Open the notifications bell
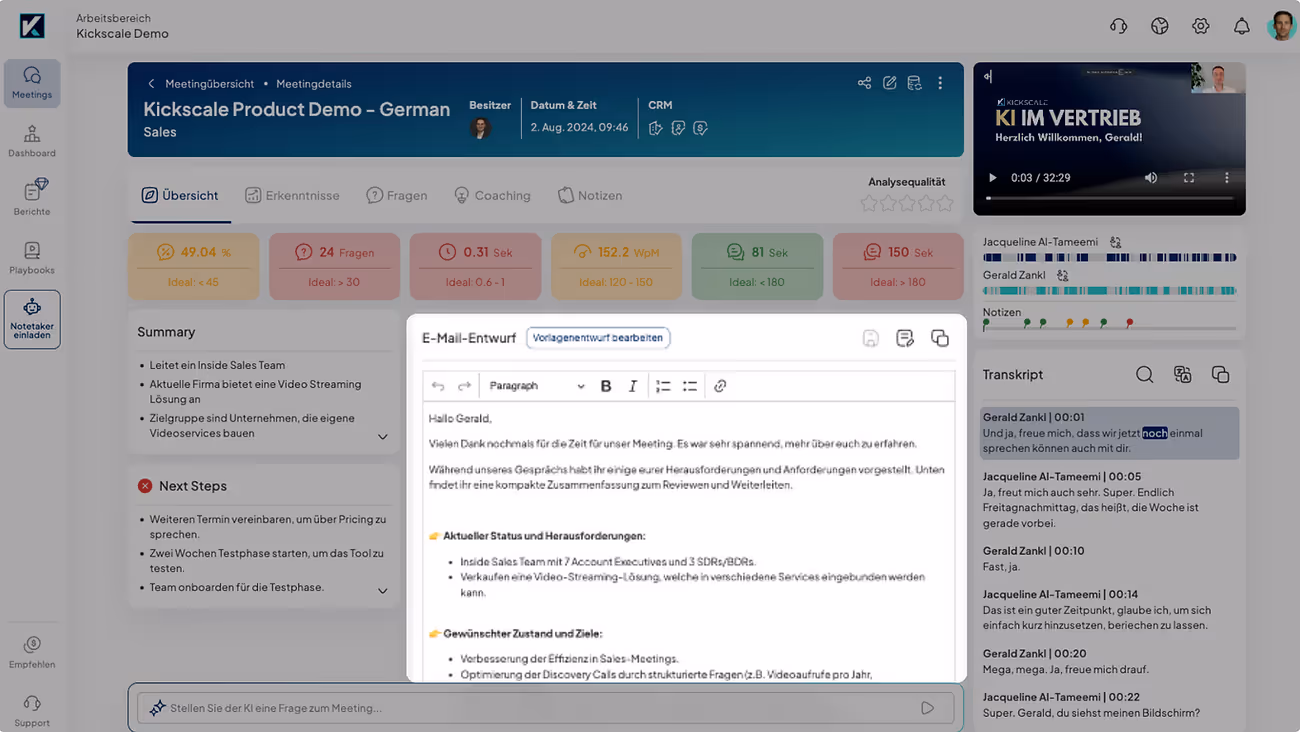This screenshot has height=732, width=1300. click(x=1241, y=26)
